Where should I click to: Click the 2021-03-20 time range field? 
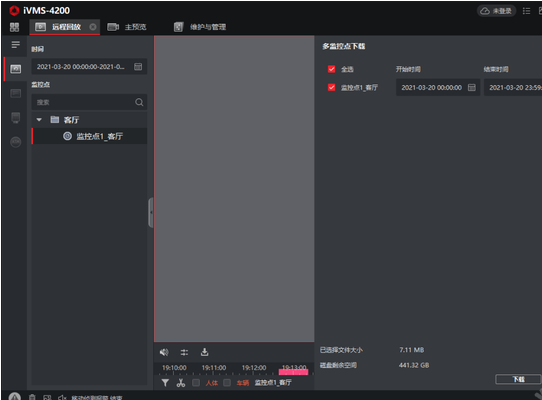coord(89,67)
